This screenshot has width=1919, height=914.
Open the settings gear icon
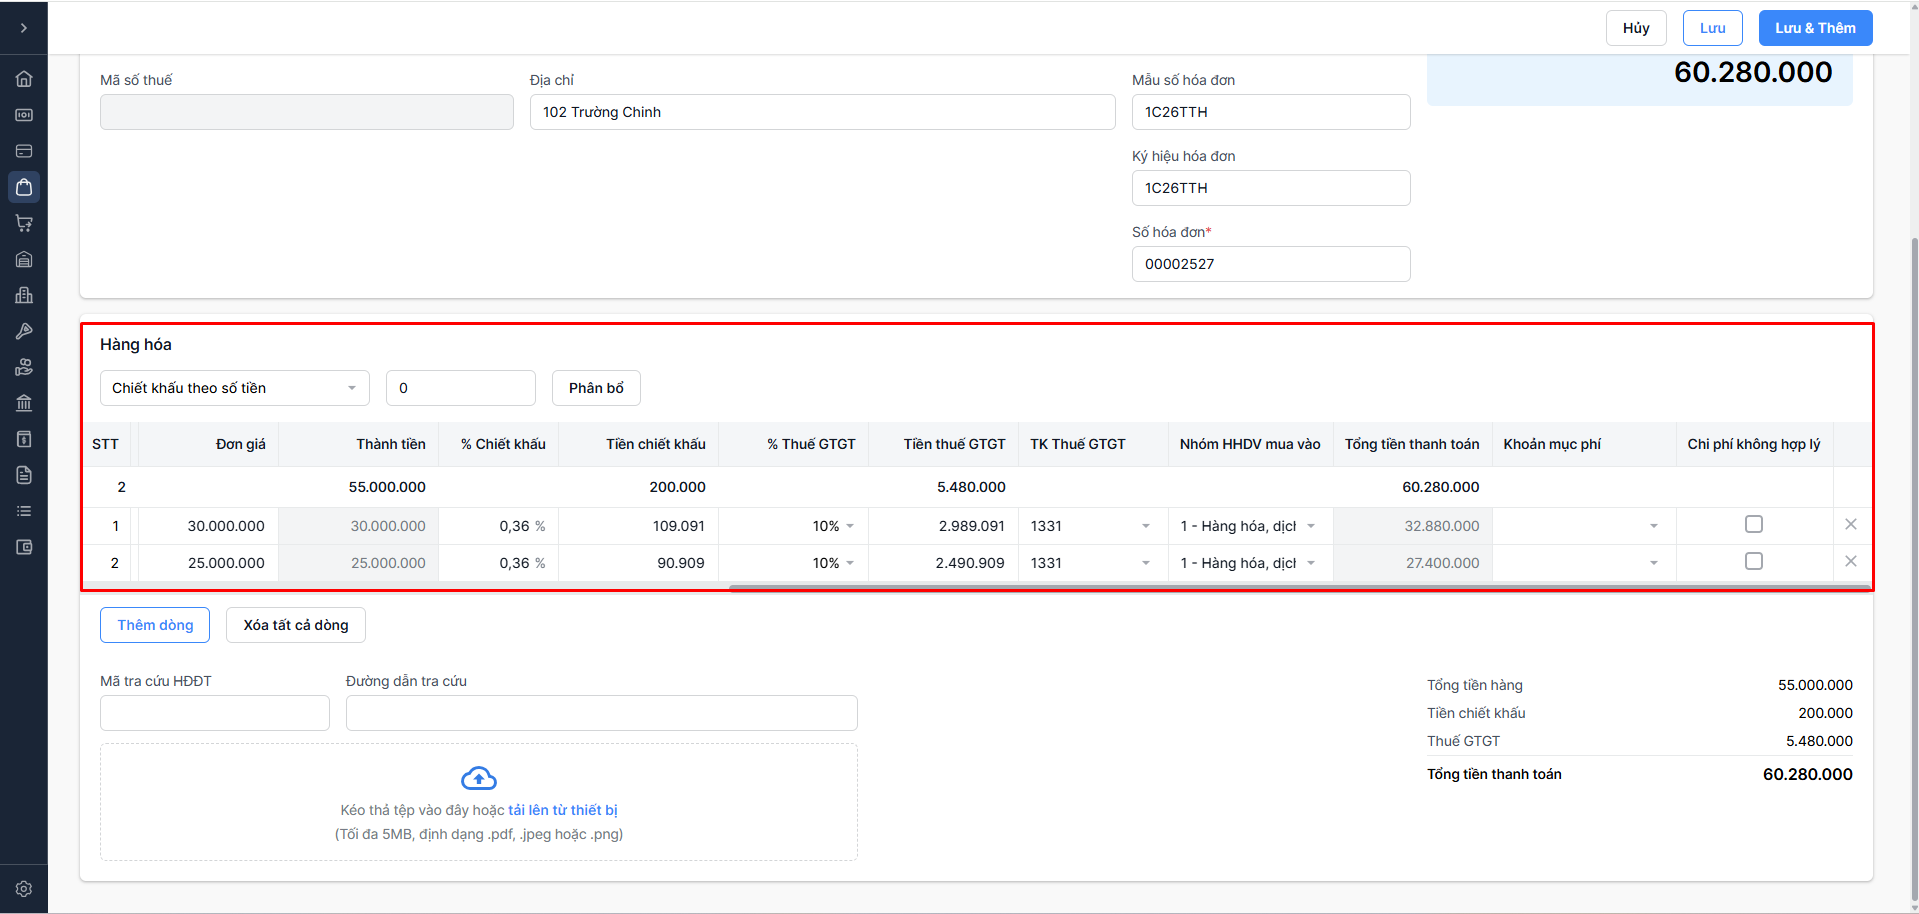[24, 889]
